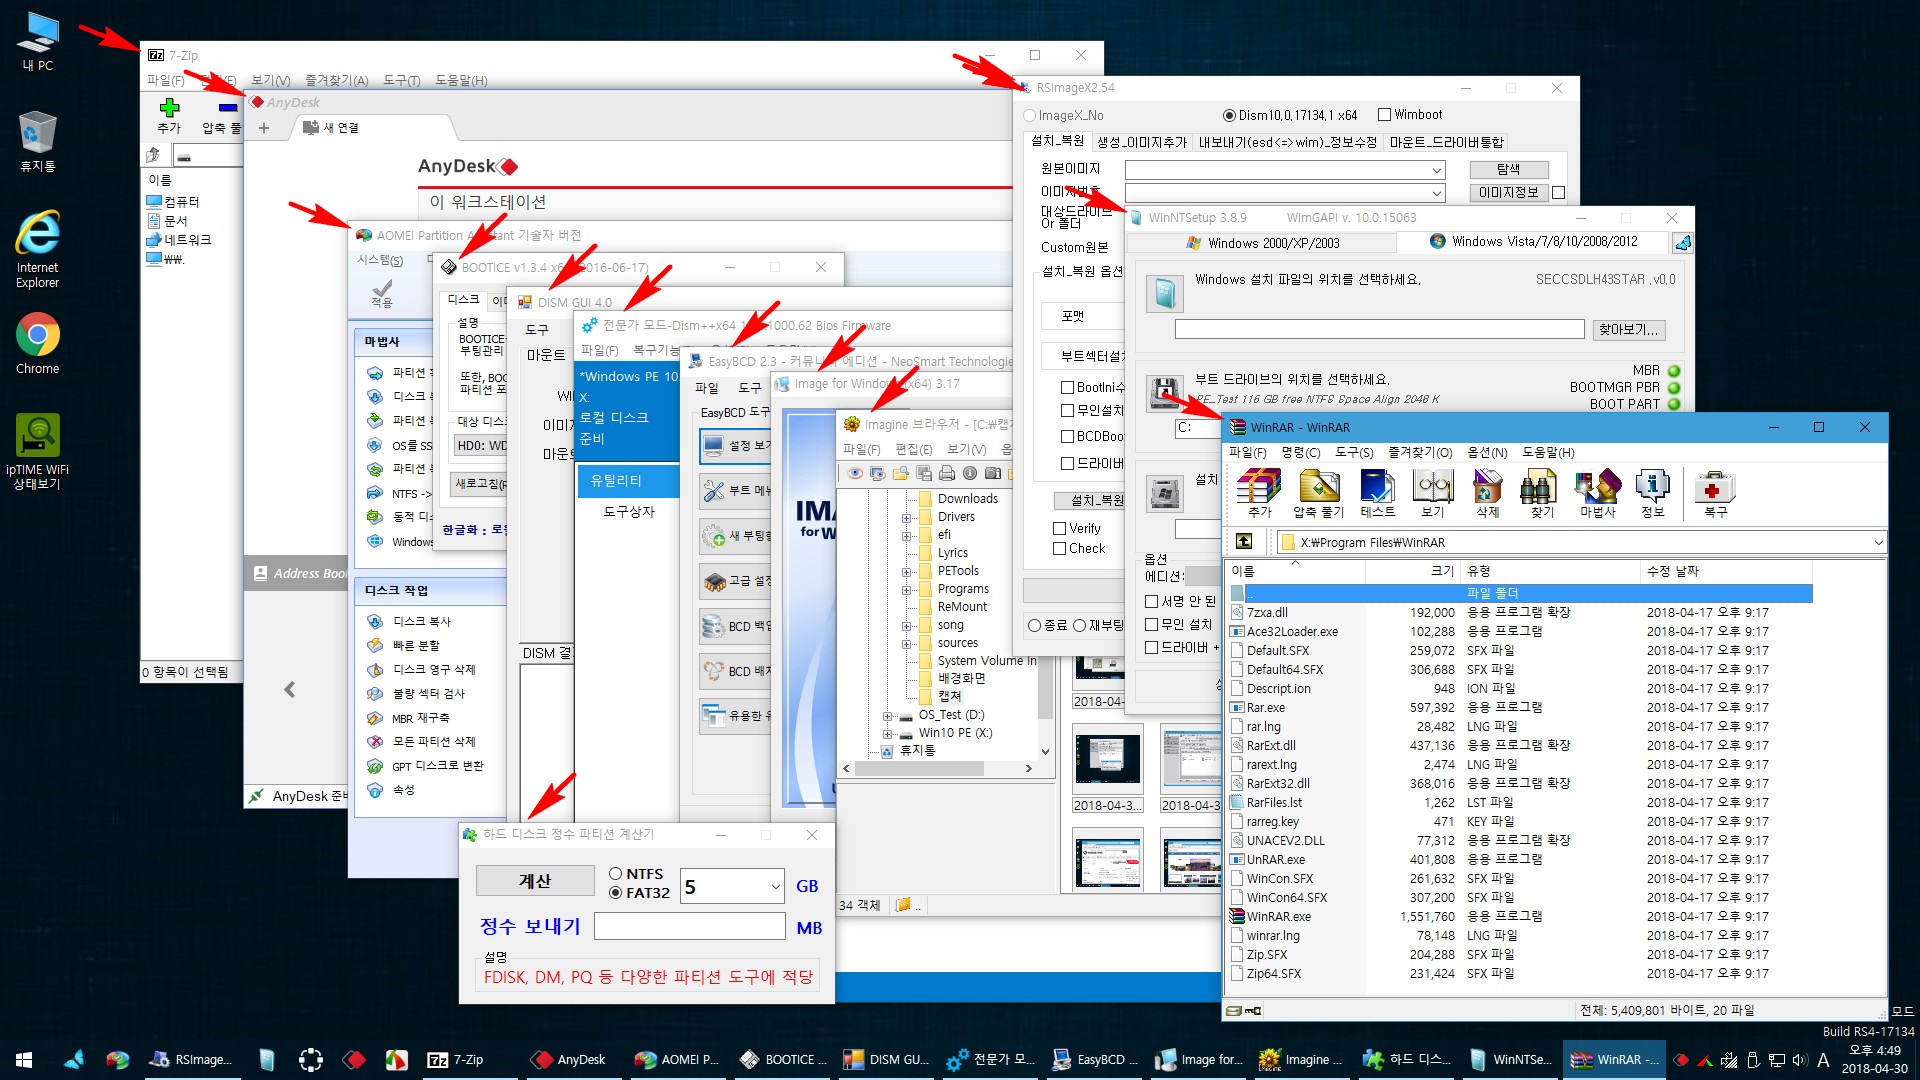Expand the Drivers folder in Imagine tree
Image resolution: width=1920 pixels, height=1080 pixels.
coord(906,518)
